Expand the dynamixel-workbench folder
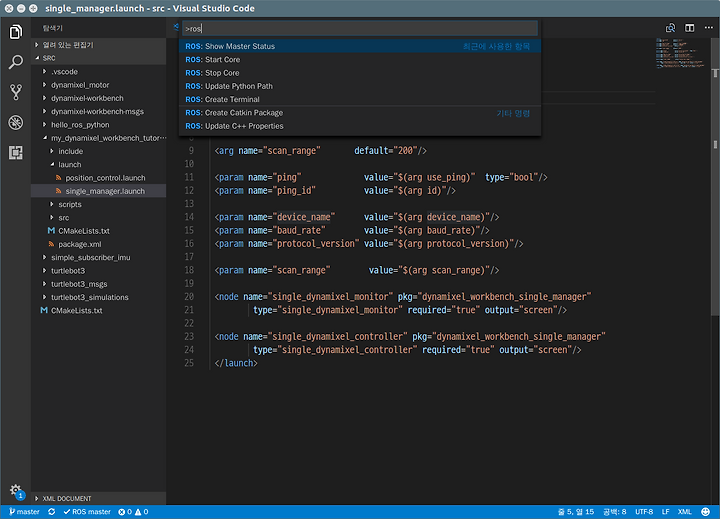This screenshot has width=720, height=519. pos(98,98)
